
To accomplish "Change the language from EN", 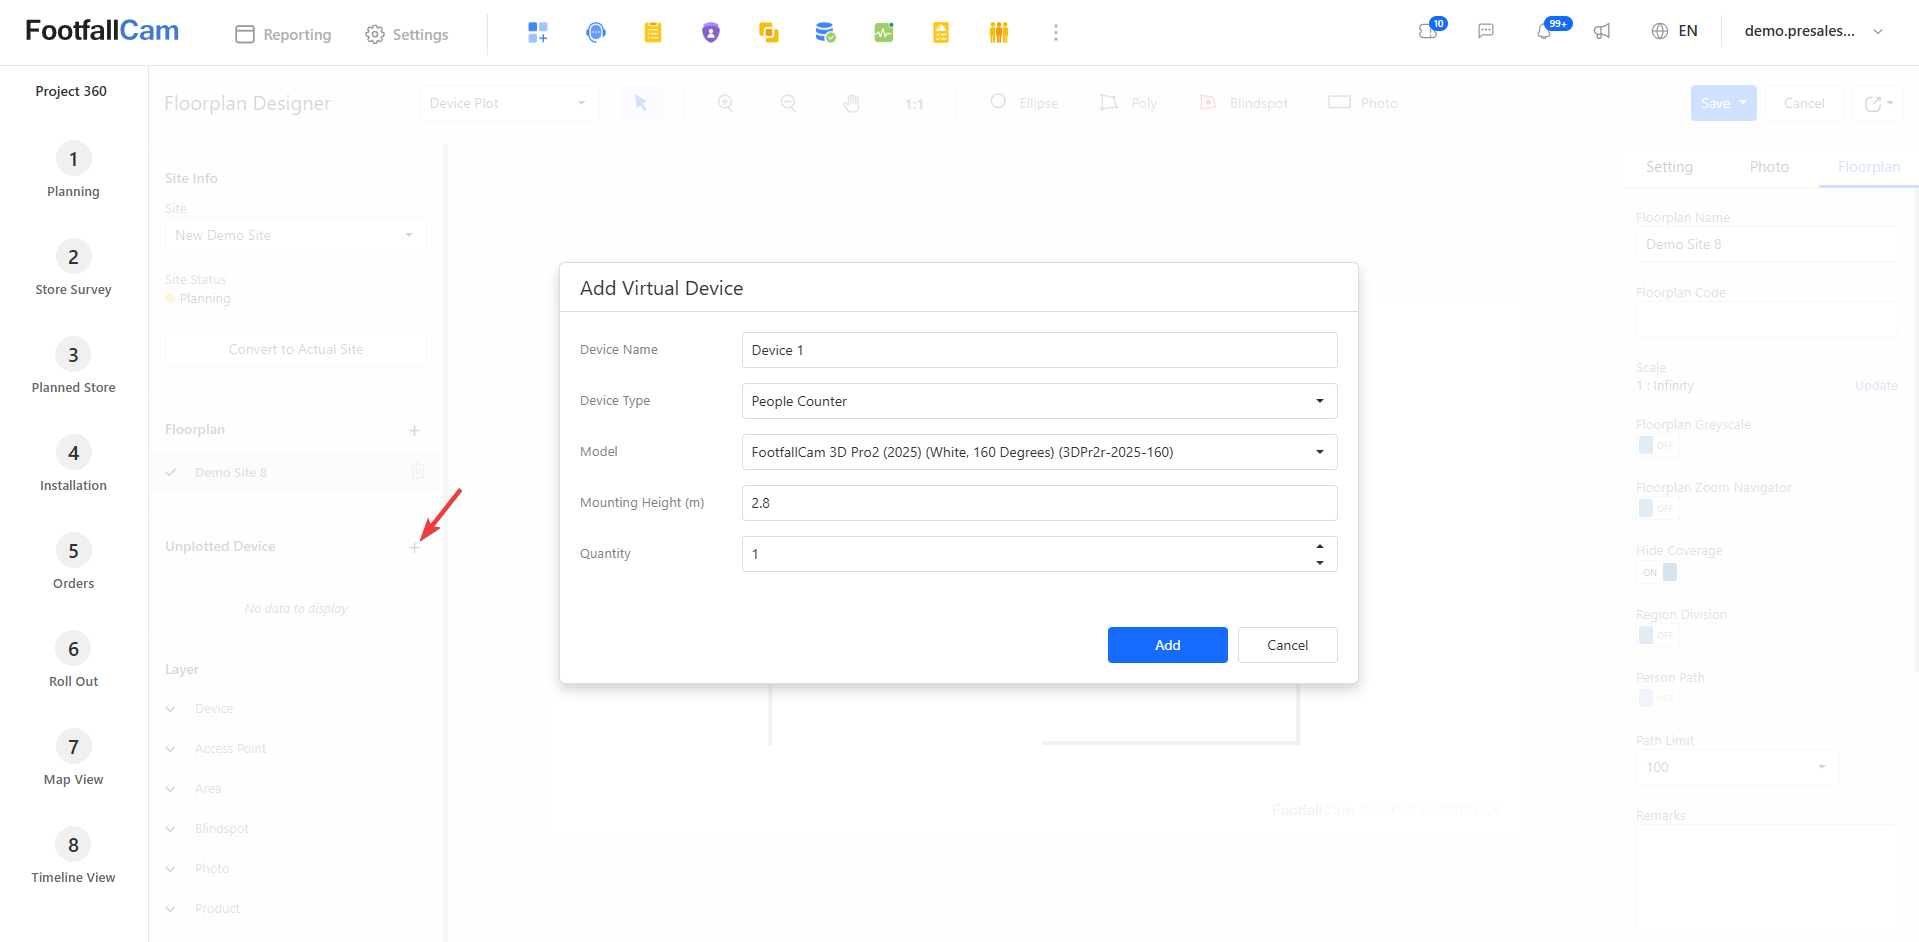I will point(1674,31).
